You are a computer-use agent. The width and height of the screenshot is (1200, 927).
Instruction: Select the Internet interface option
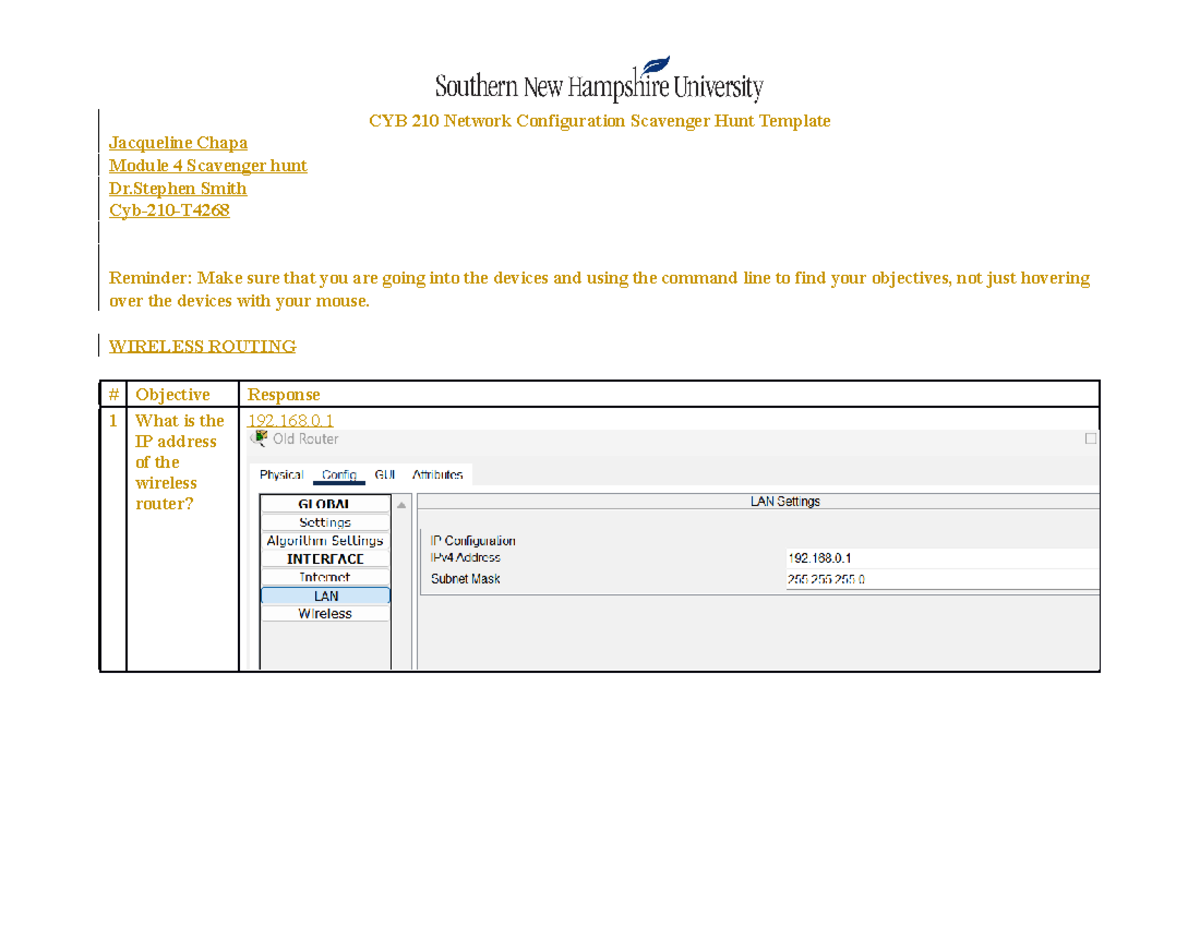[x=325, y=577]
